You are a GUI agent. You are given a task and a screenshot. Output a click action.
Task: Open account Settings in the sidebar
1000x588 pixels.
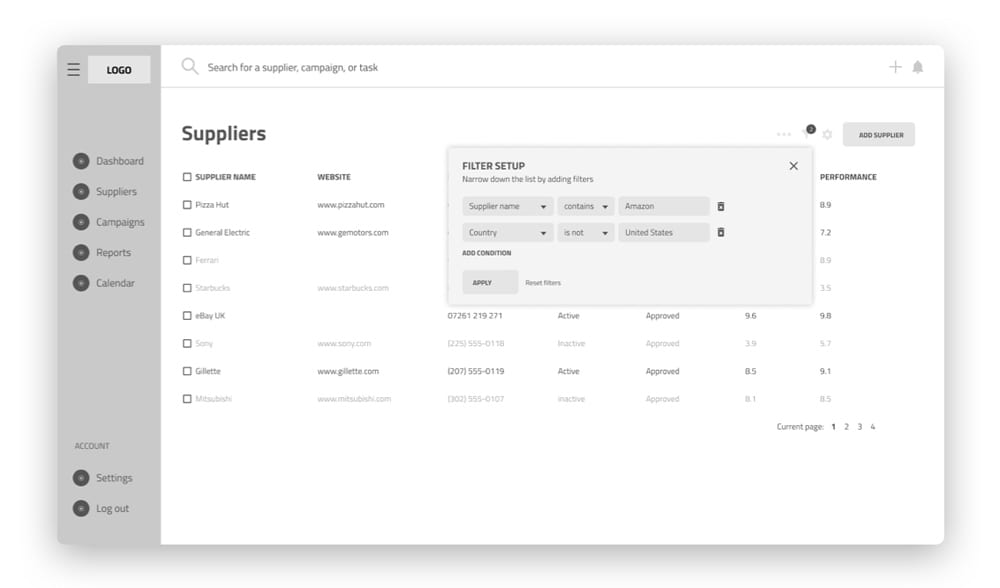114,478
